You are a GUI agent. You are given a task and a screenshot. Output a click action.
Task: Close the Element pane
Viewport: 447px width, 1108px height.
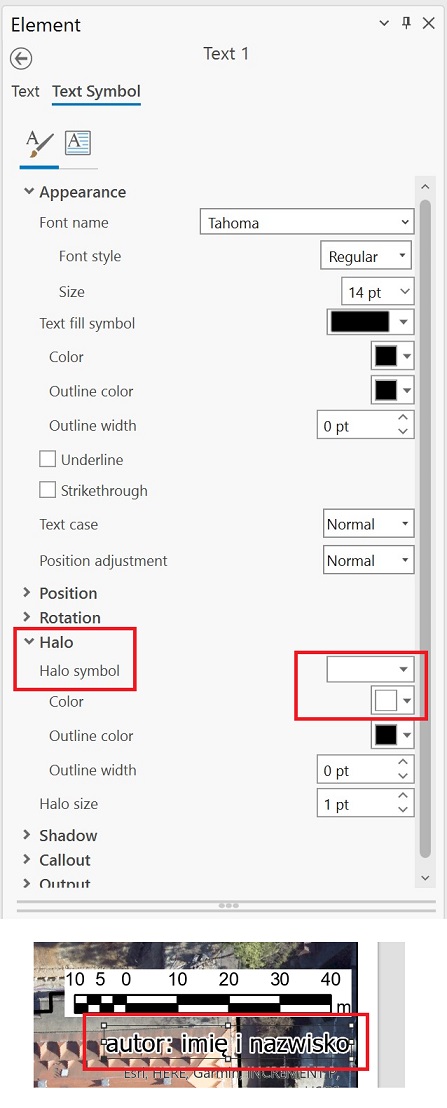(x=429, y=23)
